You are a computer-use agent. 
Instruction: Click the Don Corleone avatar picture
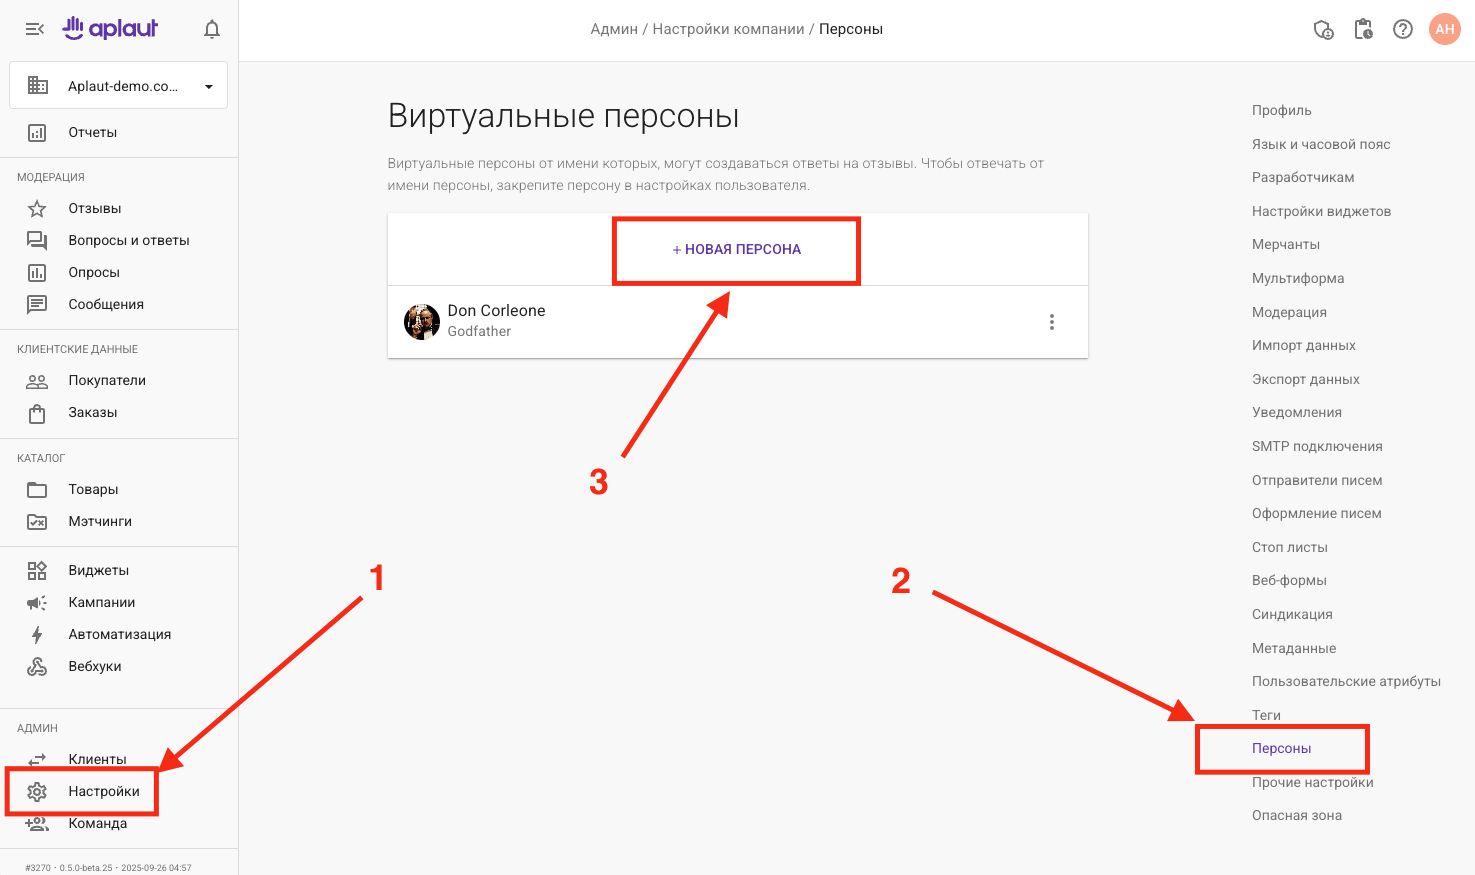point(422,322)
